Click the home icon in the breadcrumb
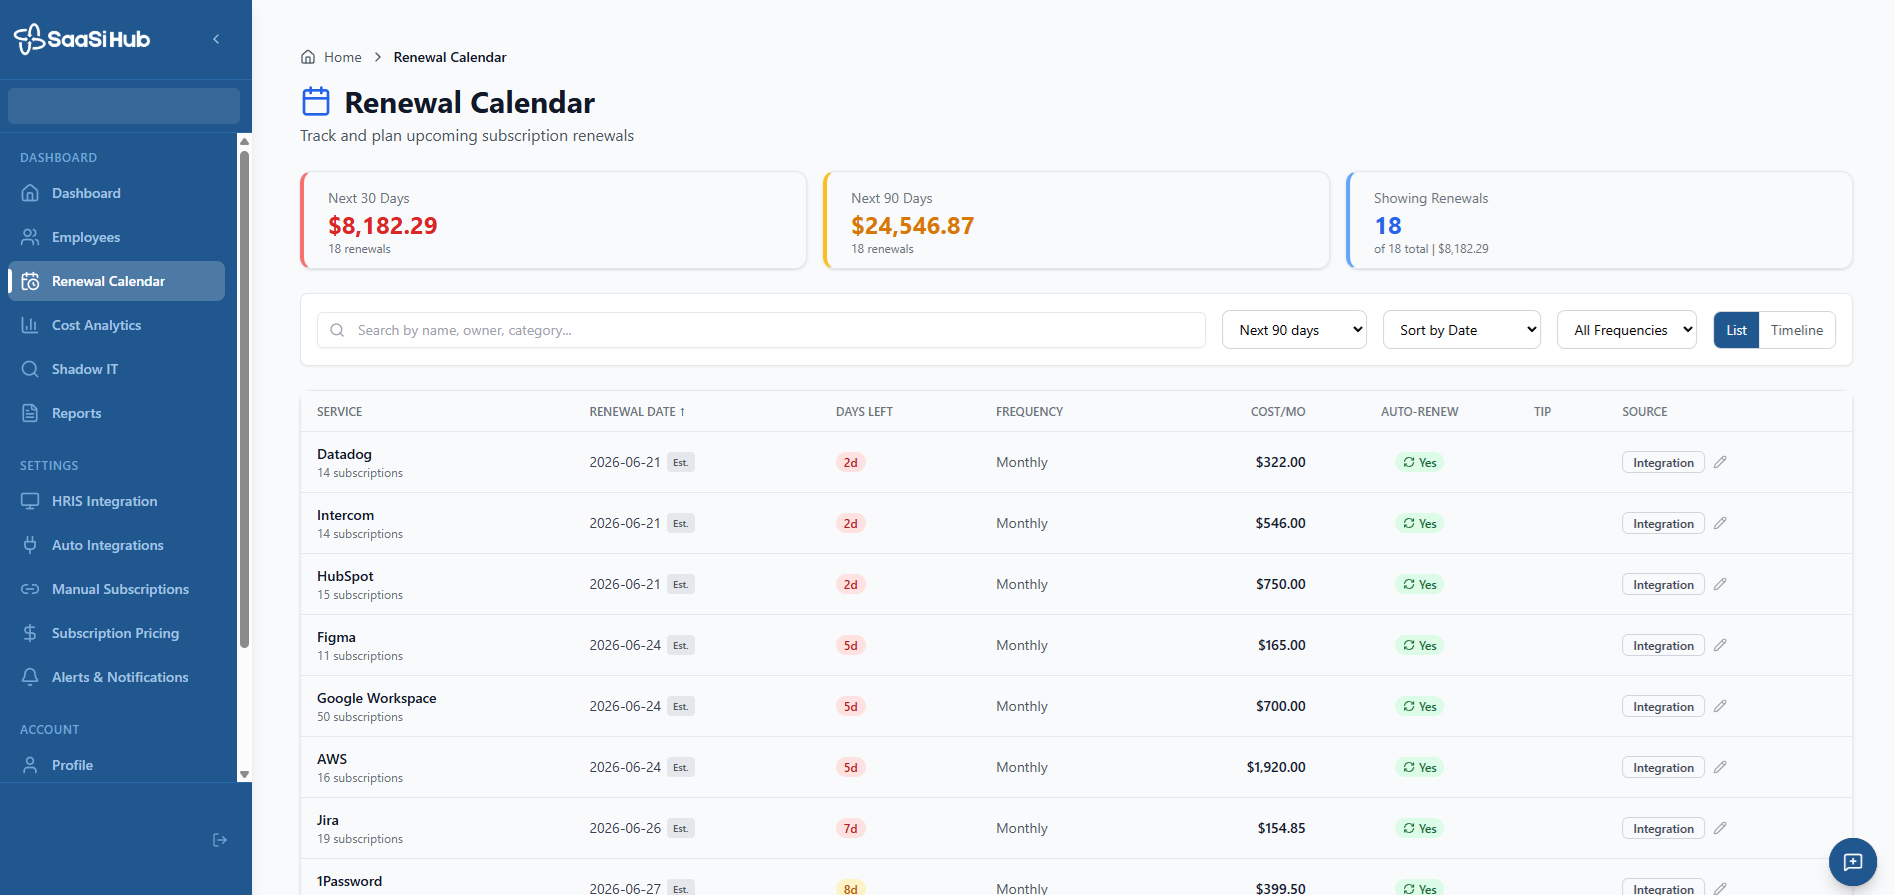Screen dimensions: 1895x895 coord(308,57)
